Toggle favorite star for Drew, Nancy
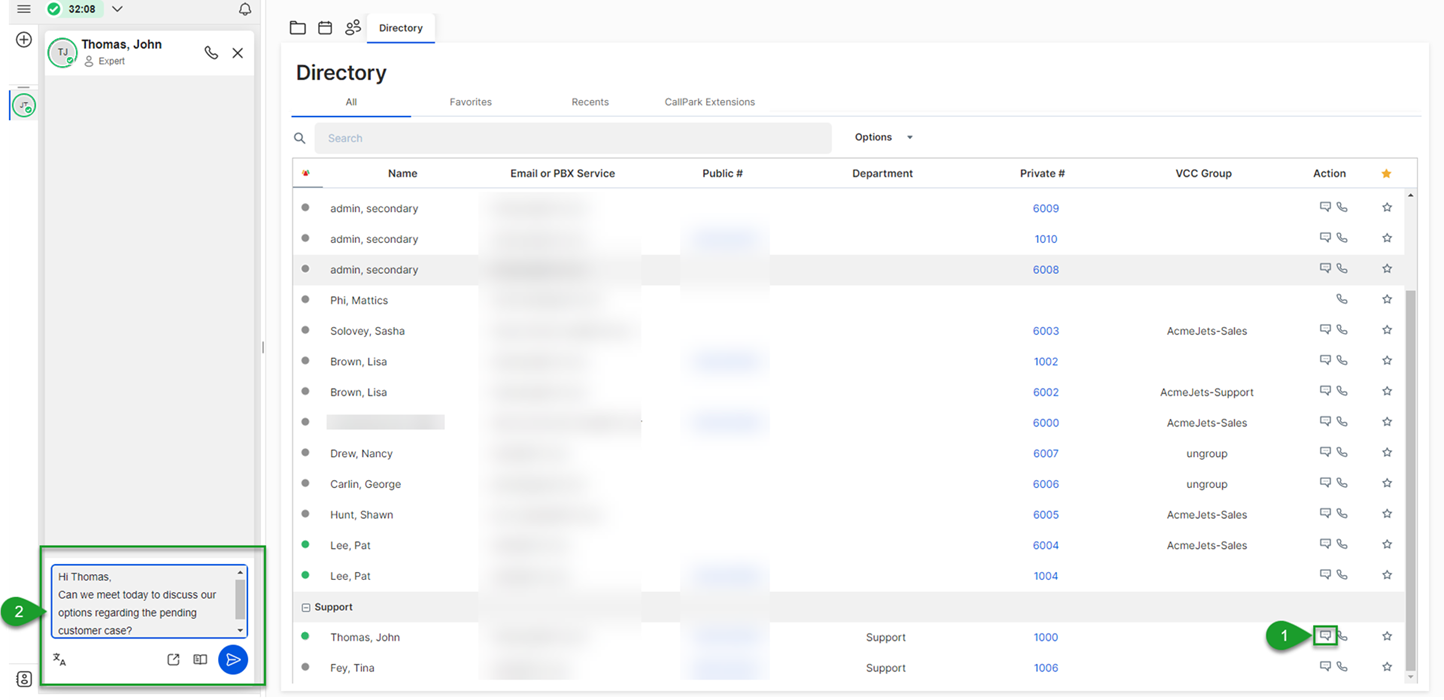 [1387, 453]
